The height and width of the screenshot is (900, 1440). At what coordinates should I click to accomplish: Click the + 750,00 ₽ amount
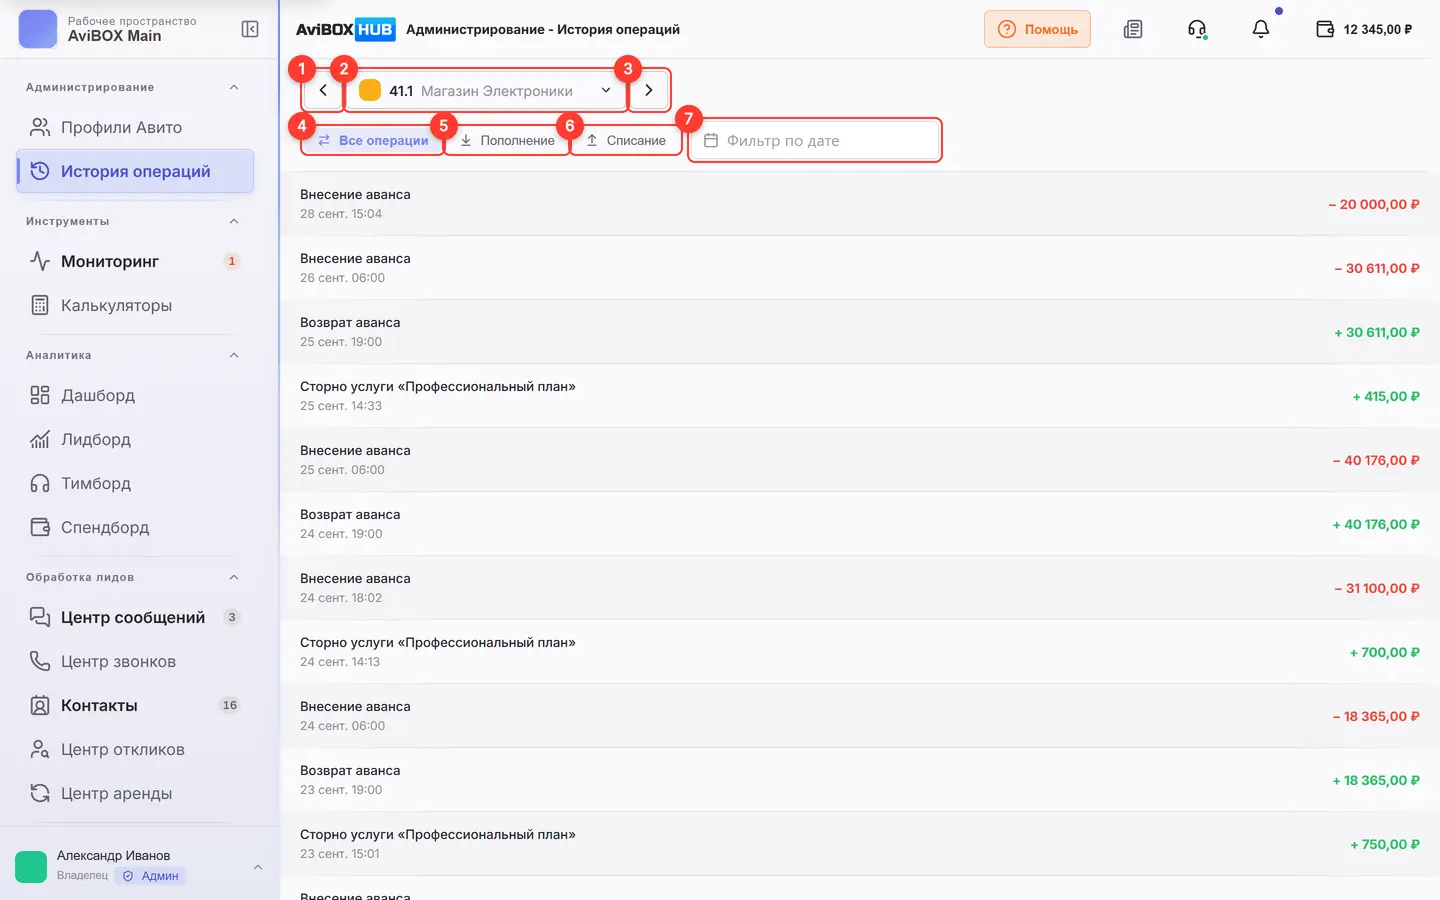click(x=1385, y=844)
